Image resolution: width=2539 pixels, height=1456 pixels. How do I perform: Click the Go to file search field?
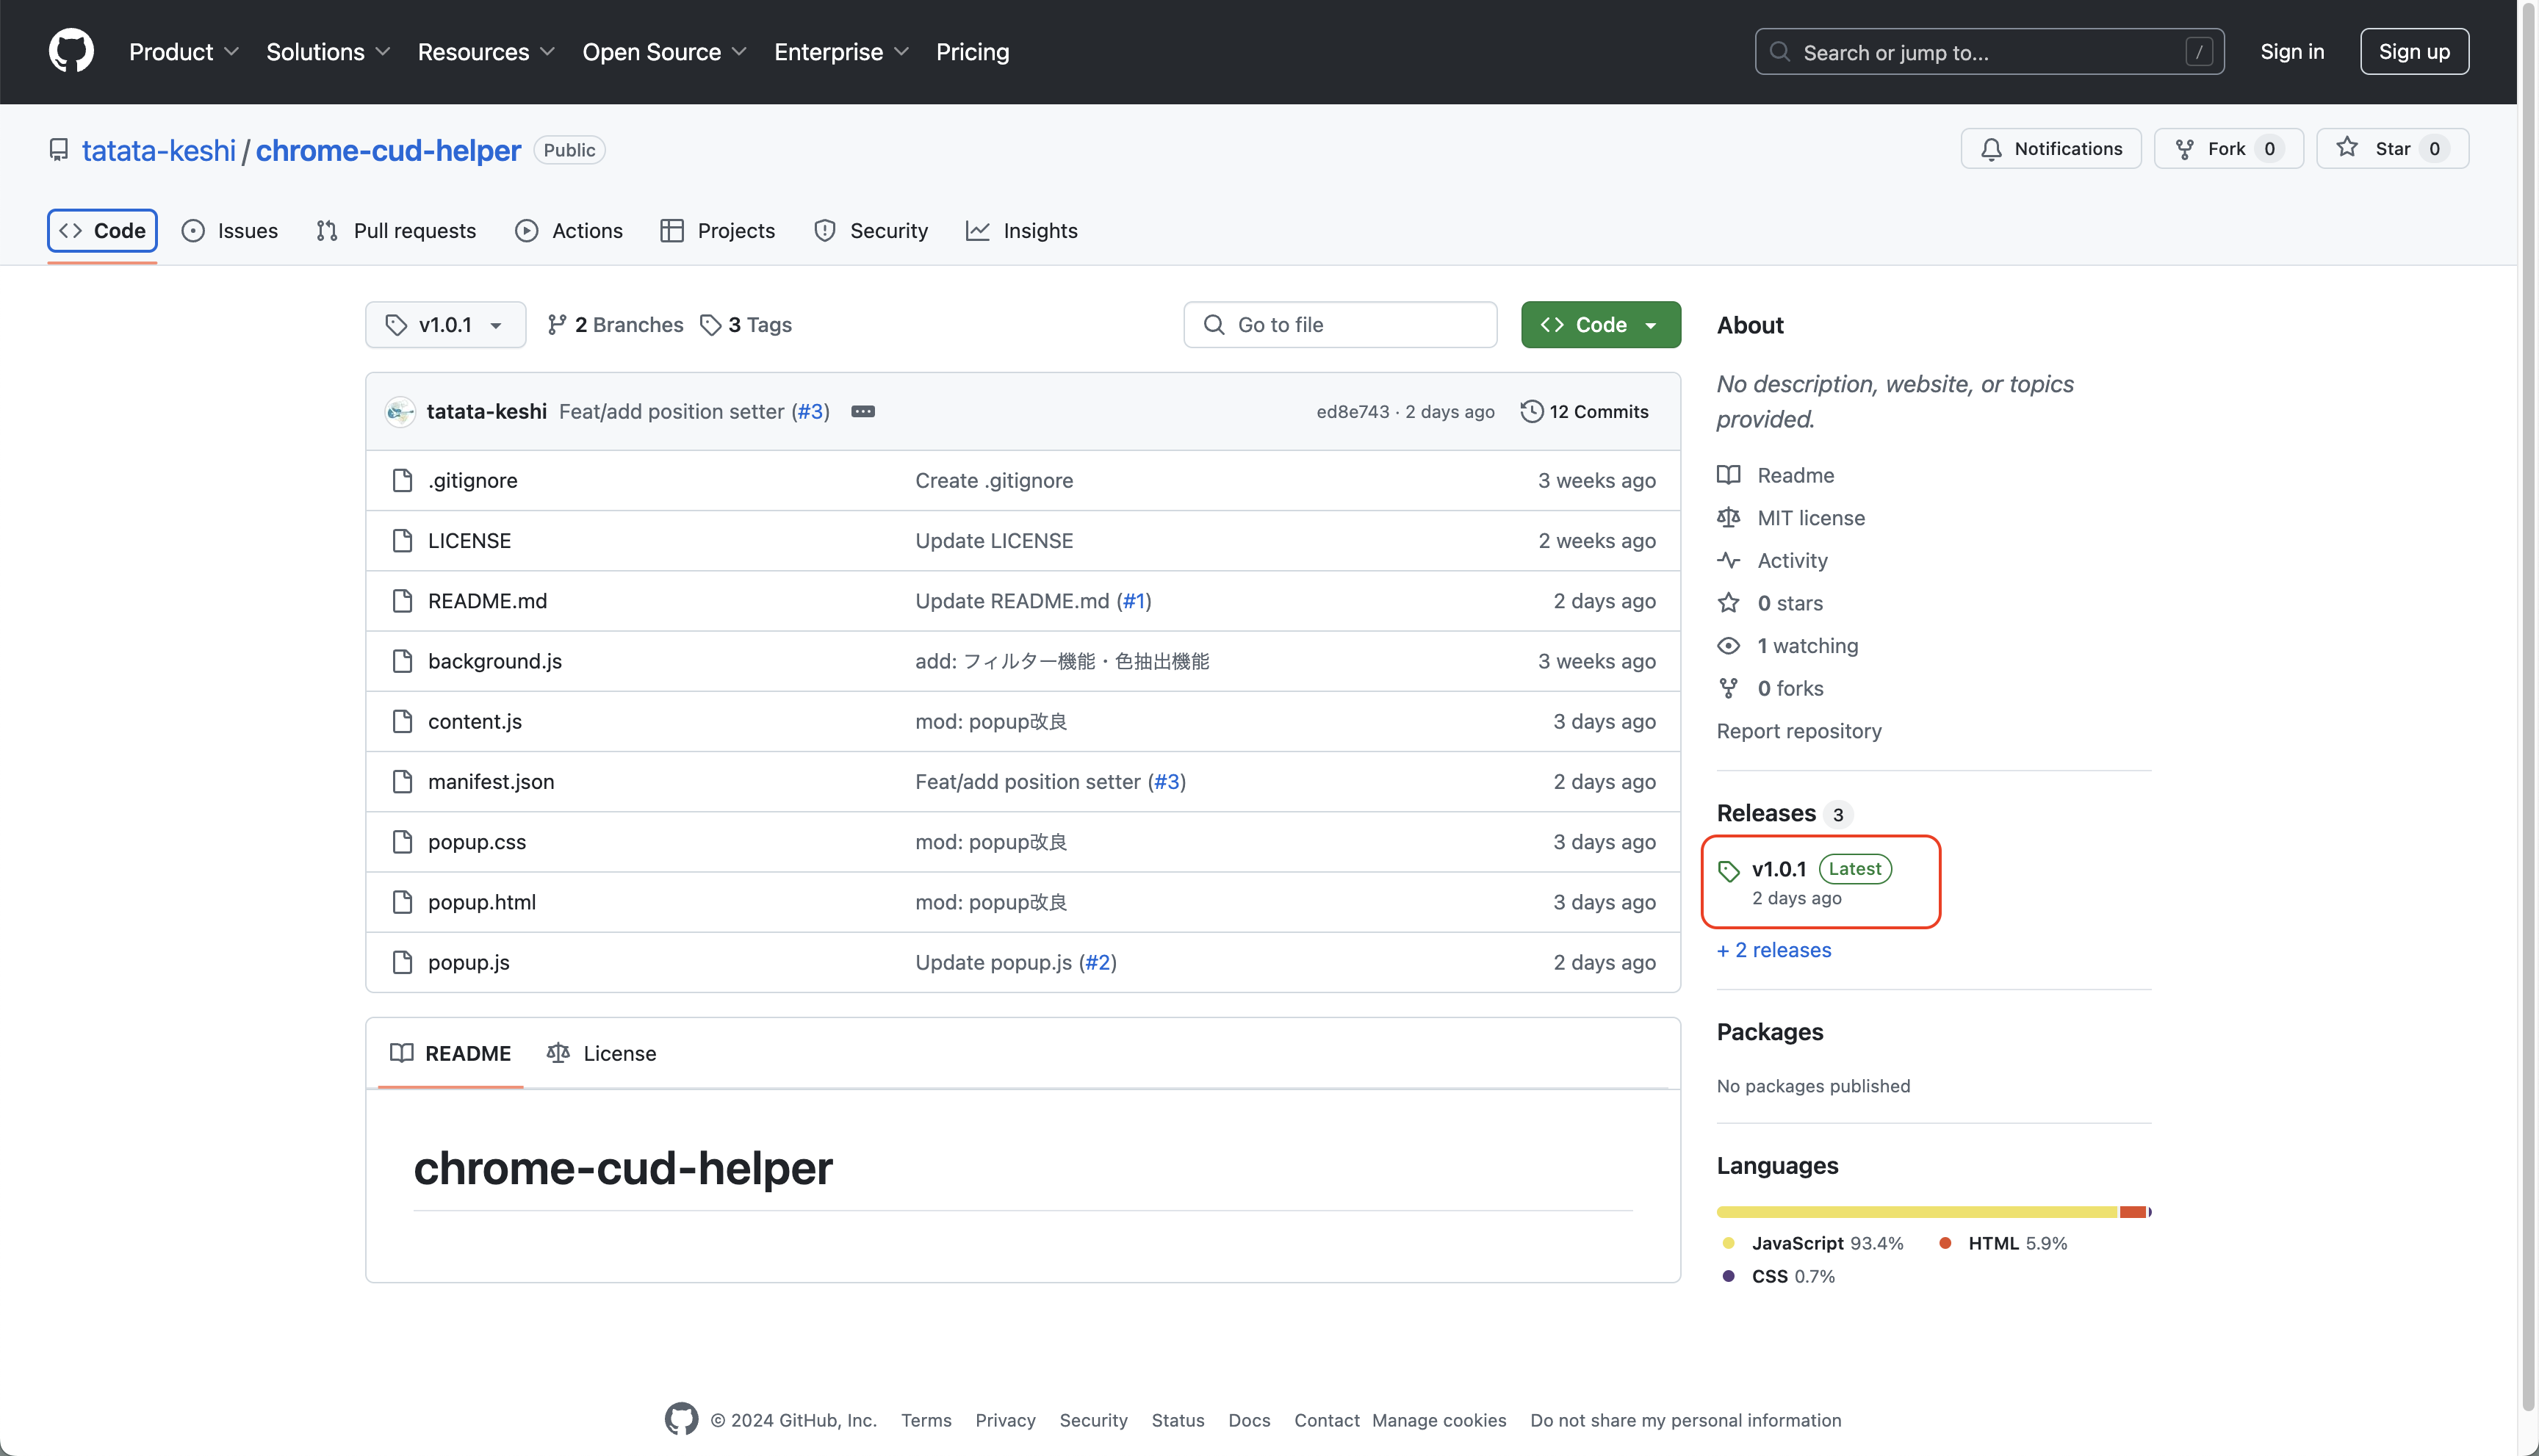click(1340, 325)
